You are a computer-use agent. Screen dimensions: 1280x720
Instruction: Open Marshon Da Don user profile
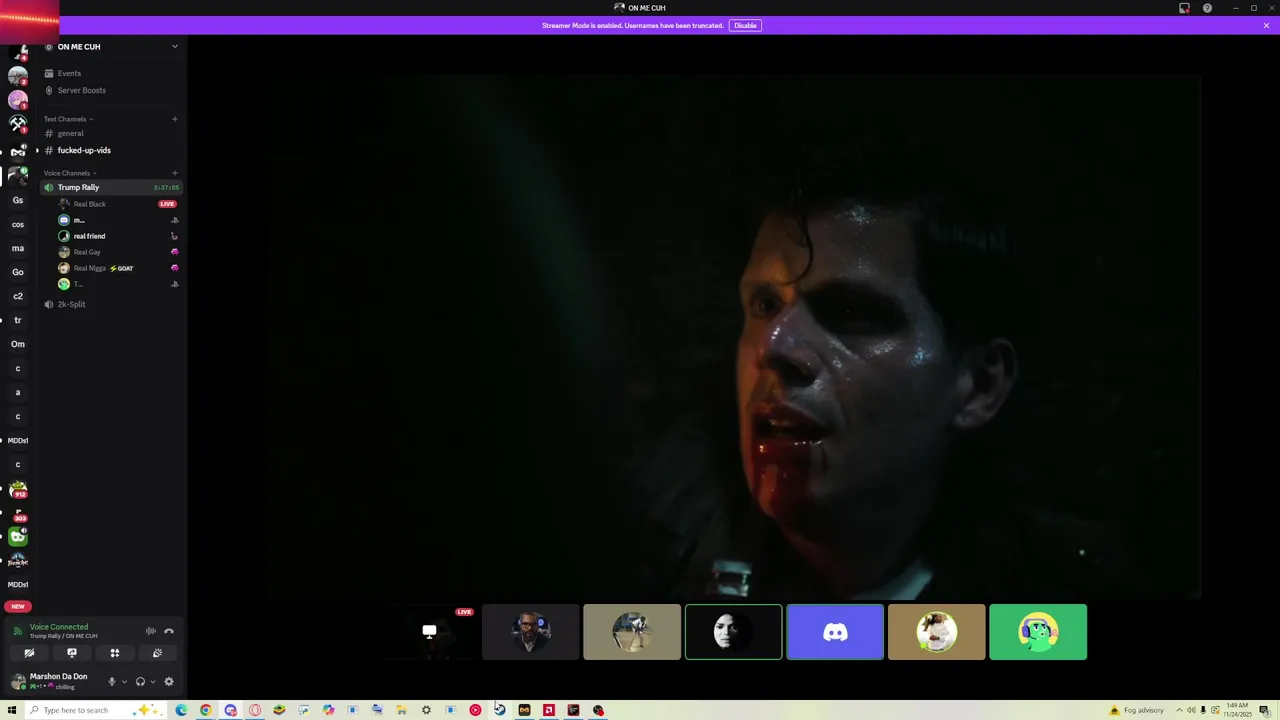[x=50, y=681]
